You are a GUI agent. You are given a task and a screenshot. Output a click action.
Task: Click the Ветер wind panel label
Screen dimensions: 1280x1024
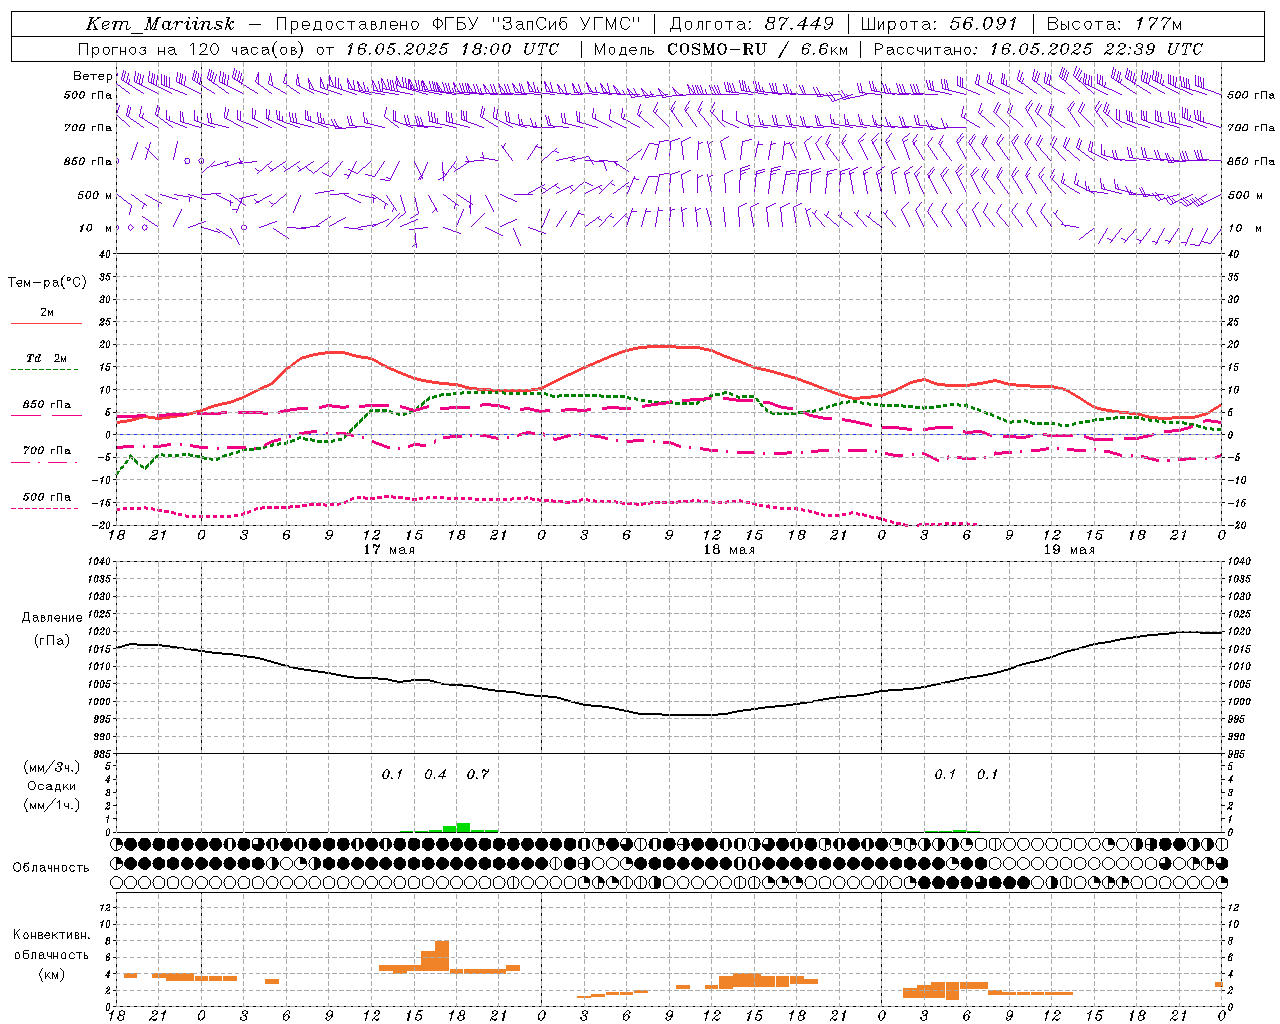(92, 76)
